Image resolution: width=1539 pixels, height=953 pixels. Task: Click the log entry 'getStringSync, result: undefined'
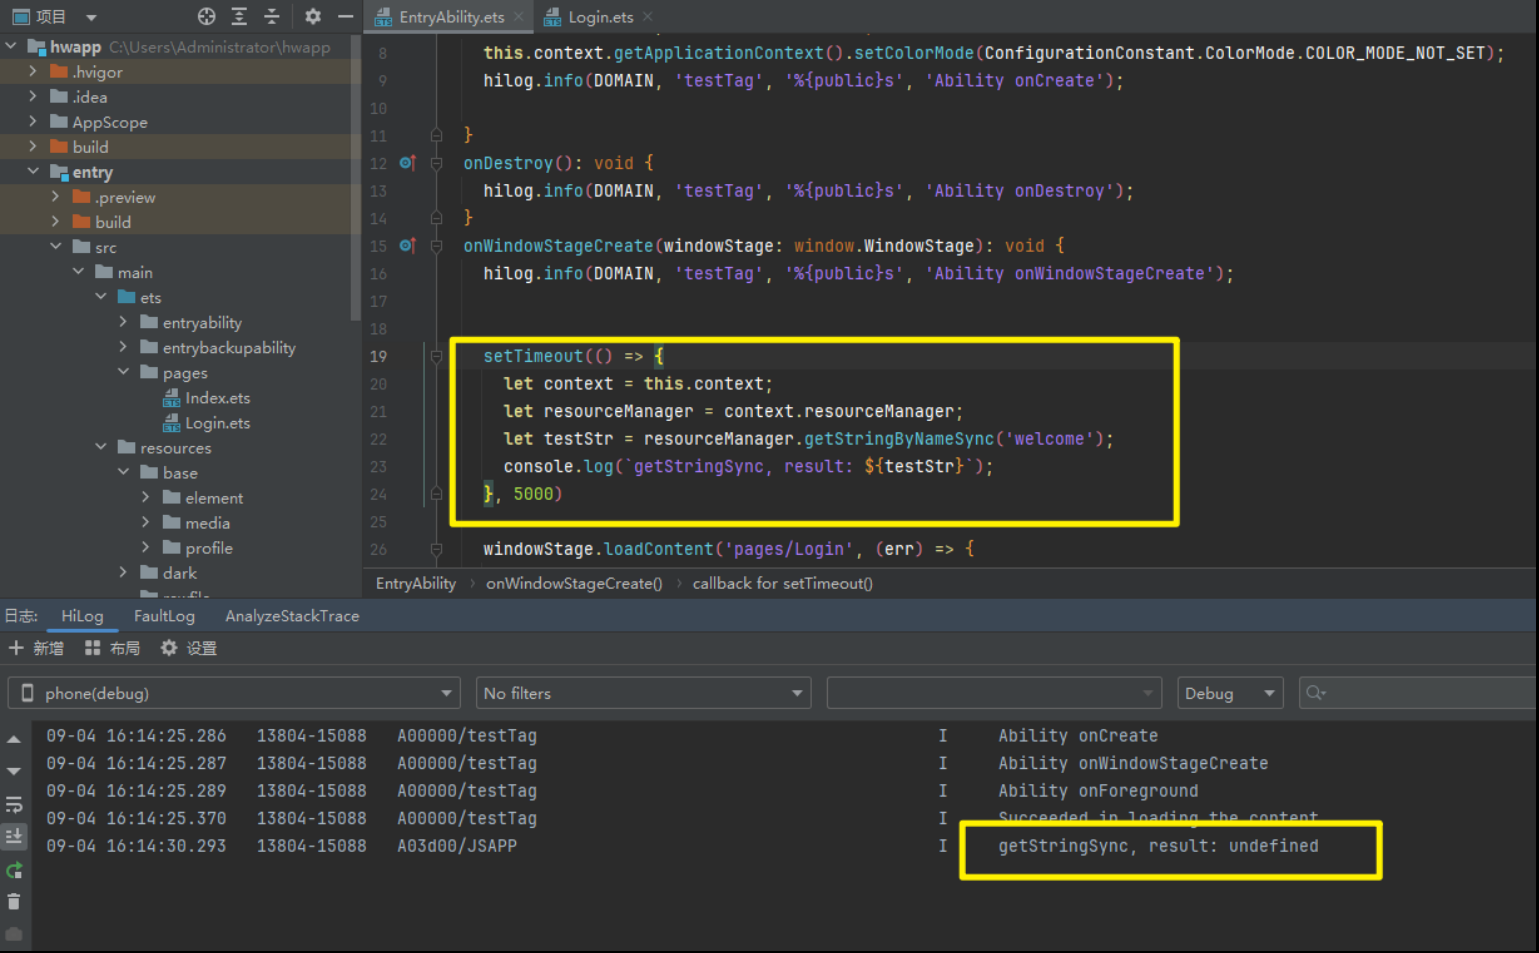click(x=1158, y=846)
